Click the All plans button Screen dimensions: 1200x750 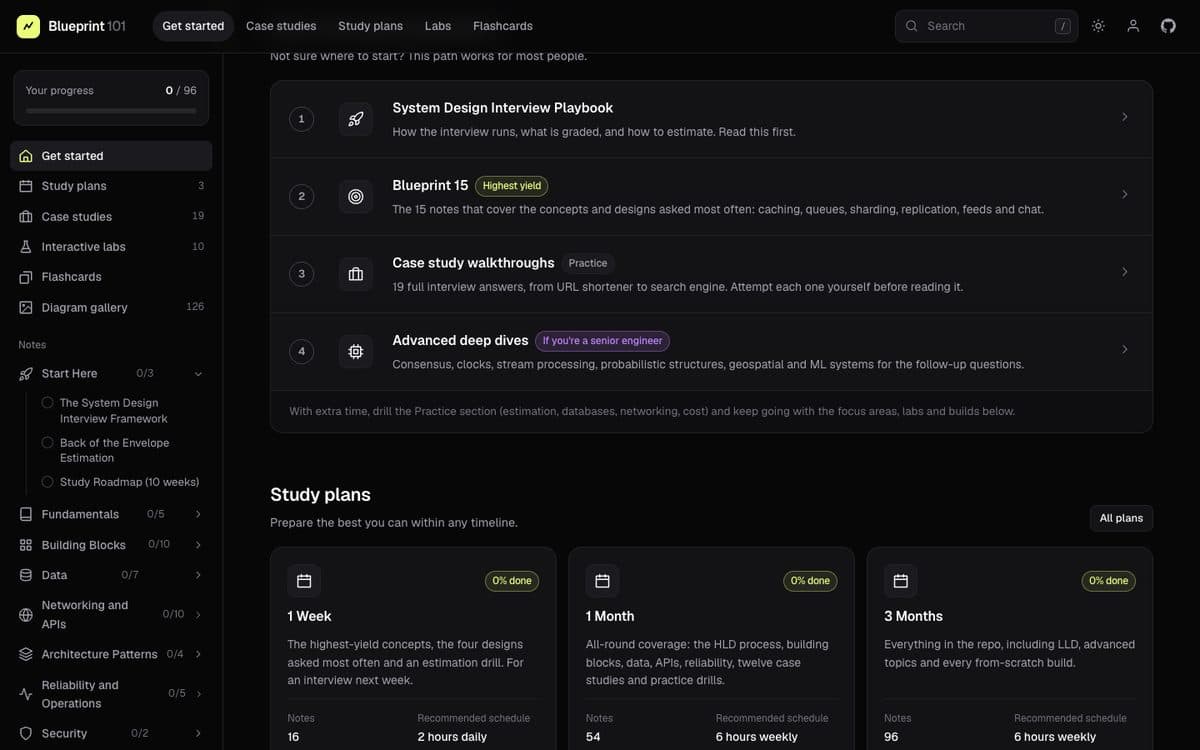pyautogui.click(x=1121, y=518)
